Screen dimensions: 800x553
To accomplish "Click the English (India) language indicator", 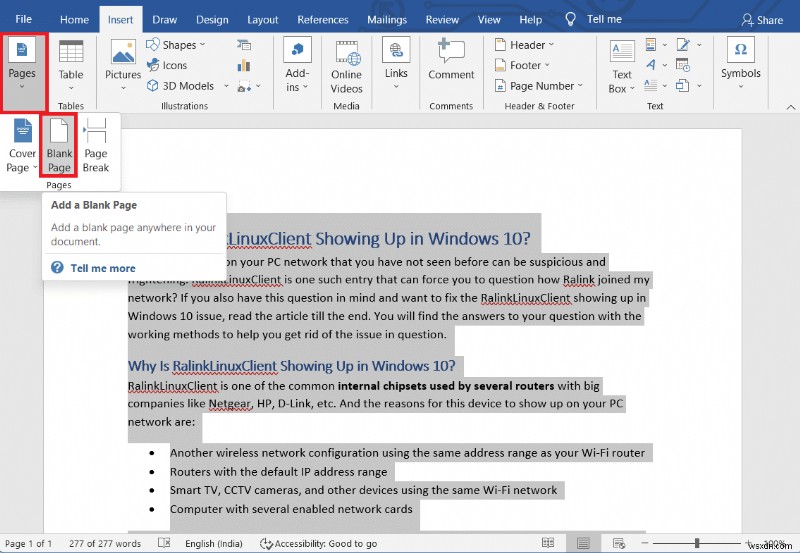I will click(214, 543).
